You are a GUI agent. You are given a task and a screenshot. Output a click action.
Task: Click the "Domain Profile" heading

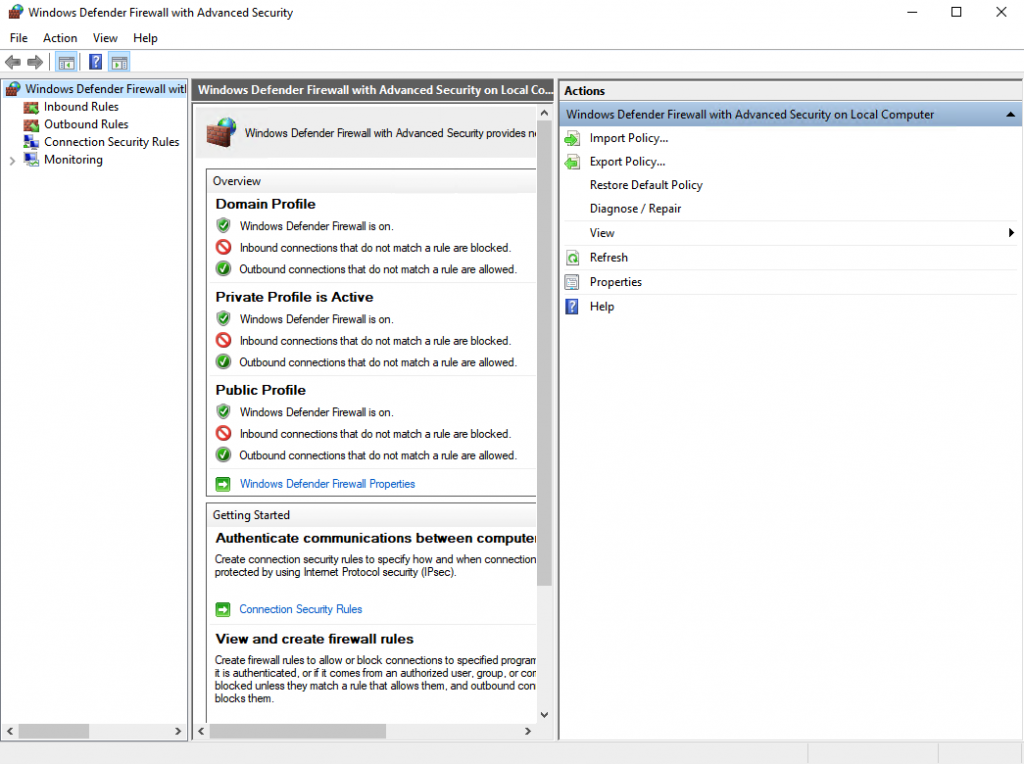pos(266,204)
